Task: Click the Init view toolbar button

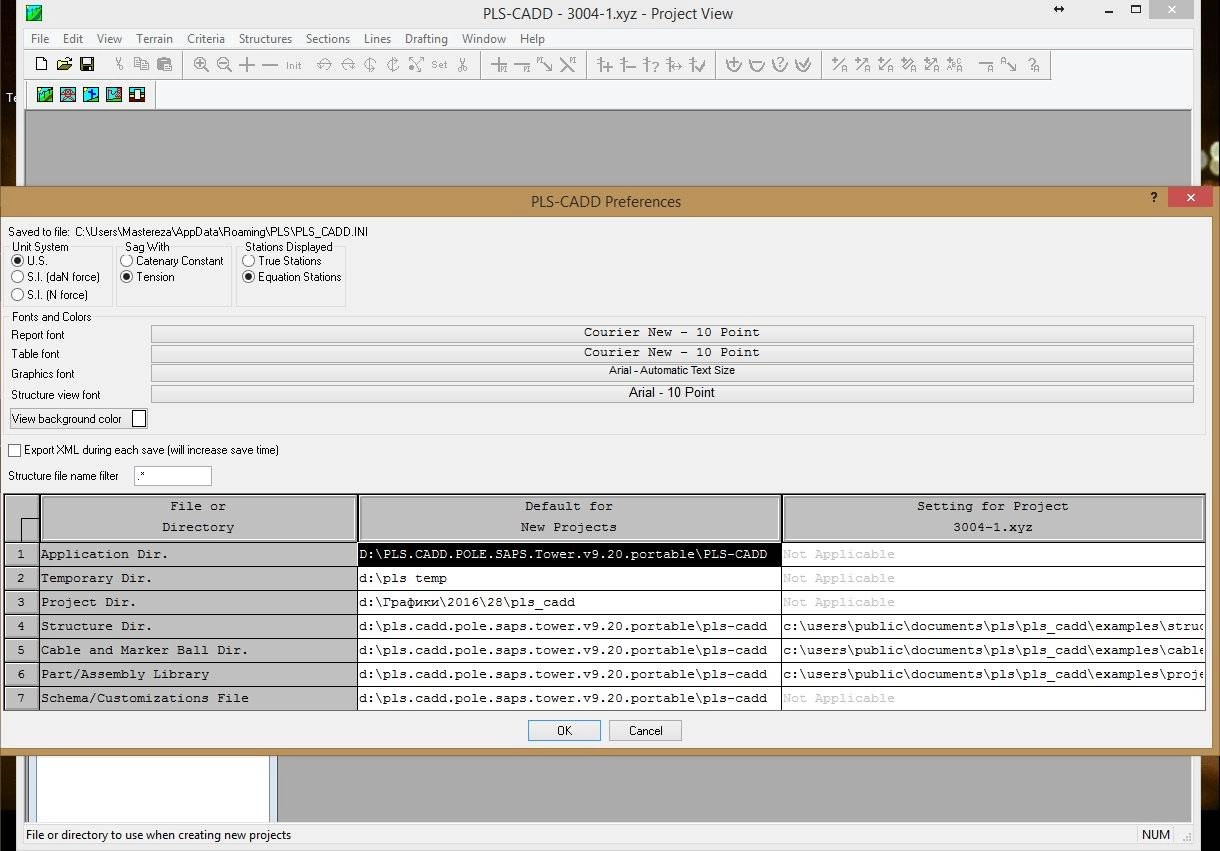Action: (293, 65)
